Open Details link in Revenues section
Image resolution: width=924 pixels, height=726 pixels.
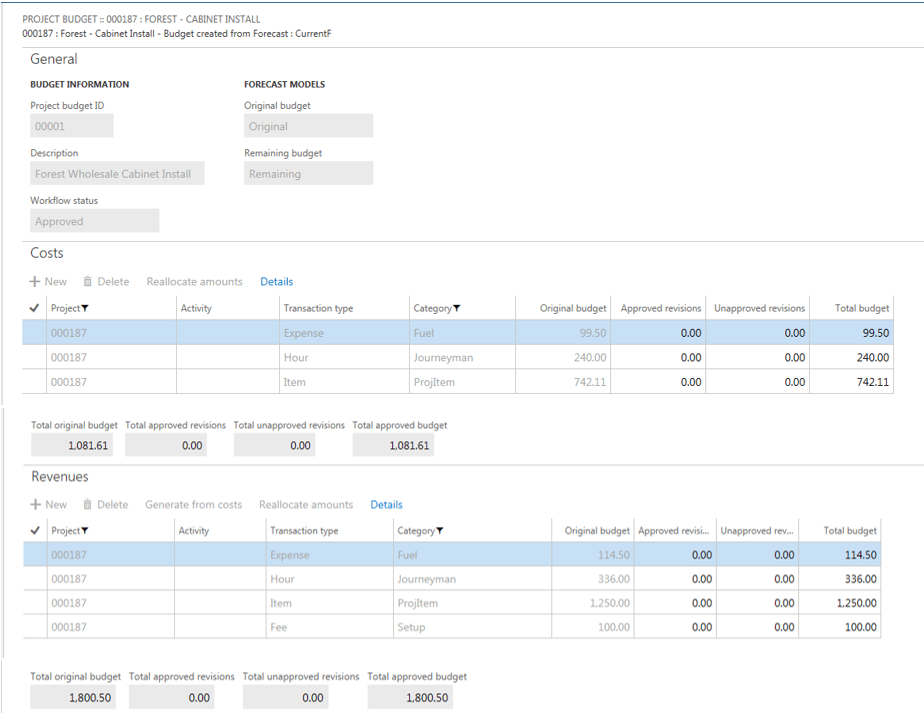tap(386, 505)
